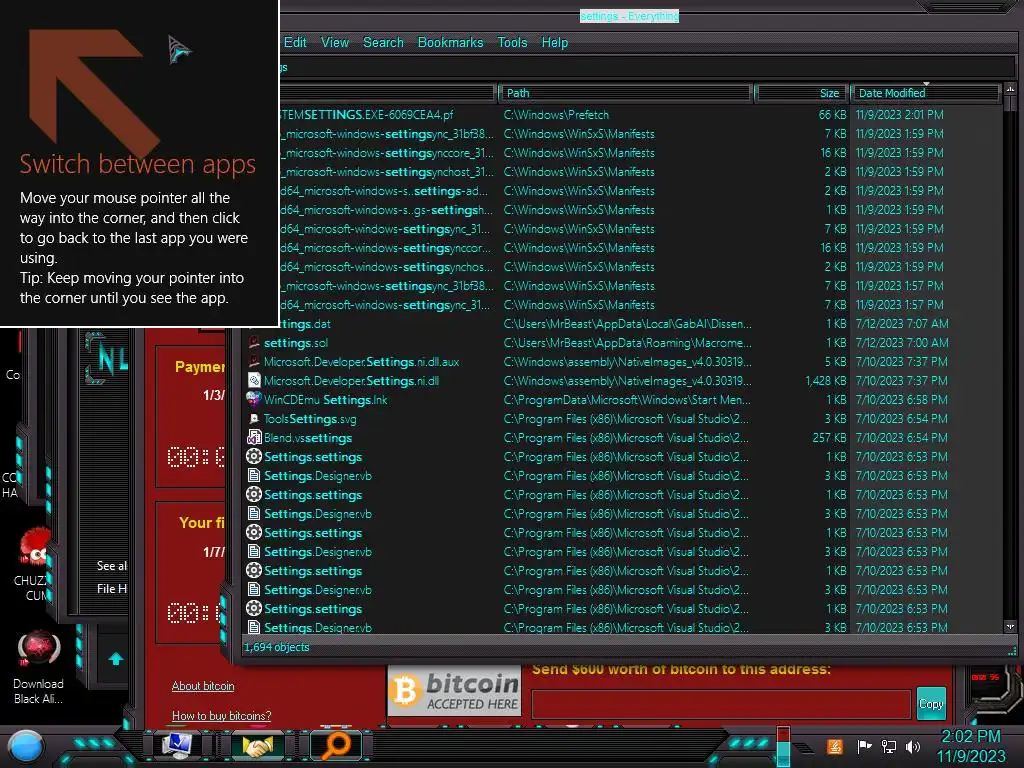The image size is (1024, 768).
Task: Click the 11/9/2023 2:01 PM date cell
Action: 899,115
